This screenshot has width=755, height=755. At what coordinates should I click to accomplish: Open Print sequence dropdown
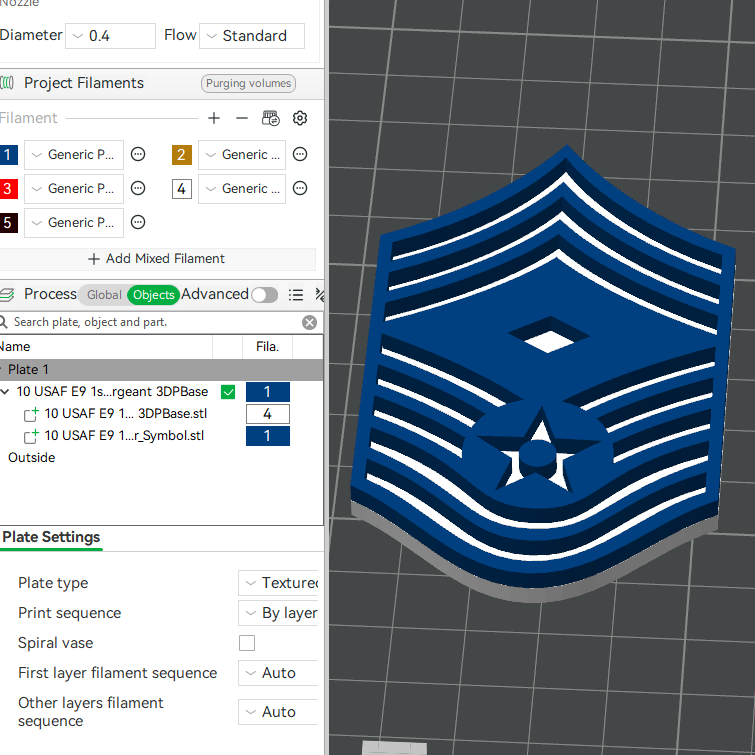click(278, 613)
